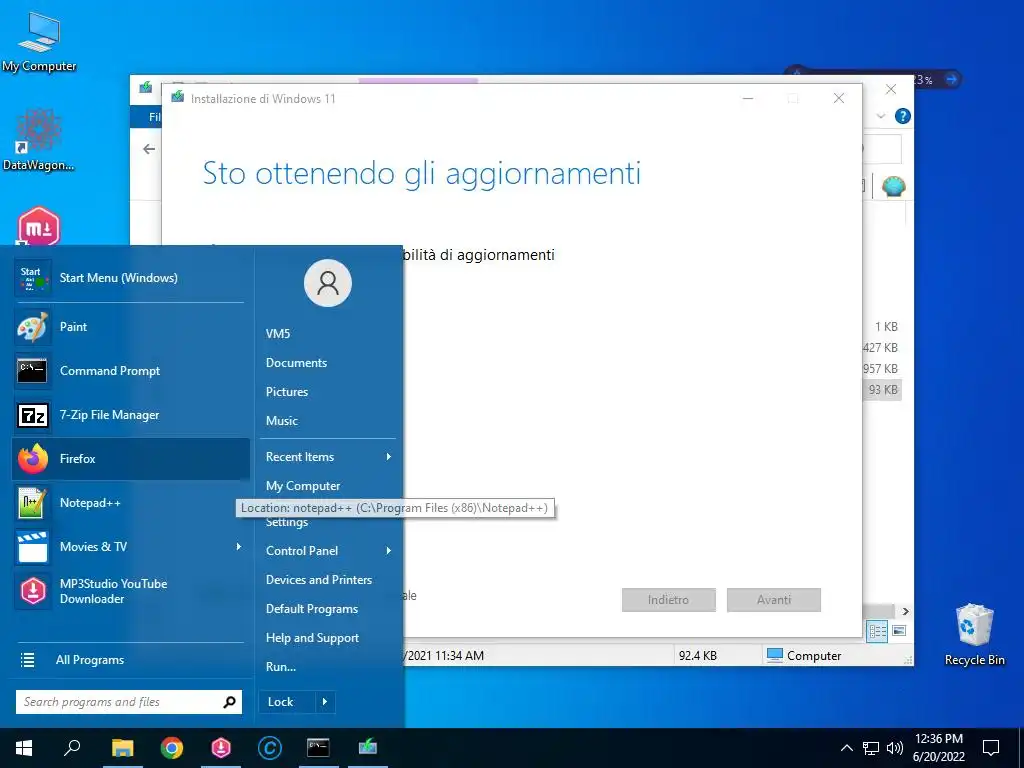Switch to large icons view in Explorer status bar
Screen dimensions: 1024x768
899,631
